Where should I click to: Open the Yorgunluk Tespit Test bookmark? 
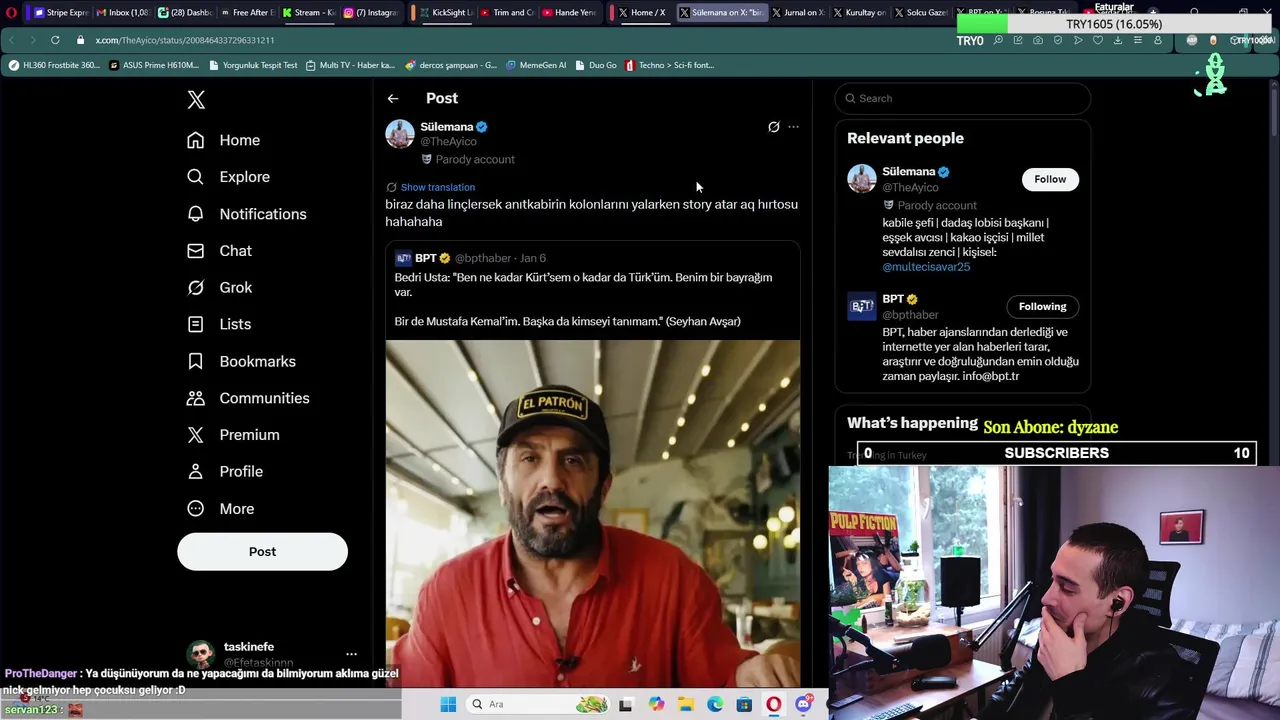tap(253, 65)
